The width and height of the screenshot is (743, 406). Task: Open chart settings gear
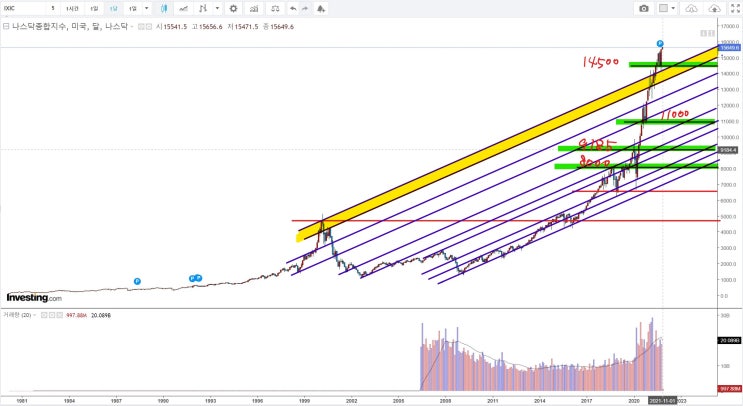[233, 9]
